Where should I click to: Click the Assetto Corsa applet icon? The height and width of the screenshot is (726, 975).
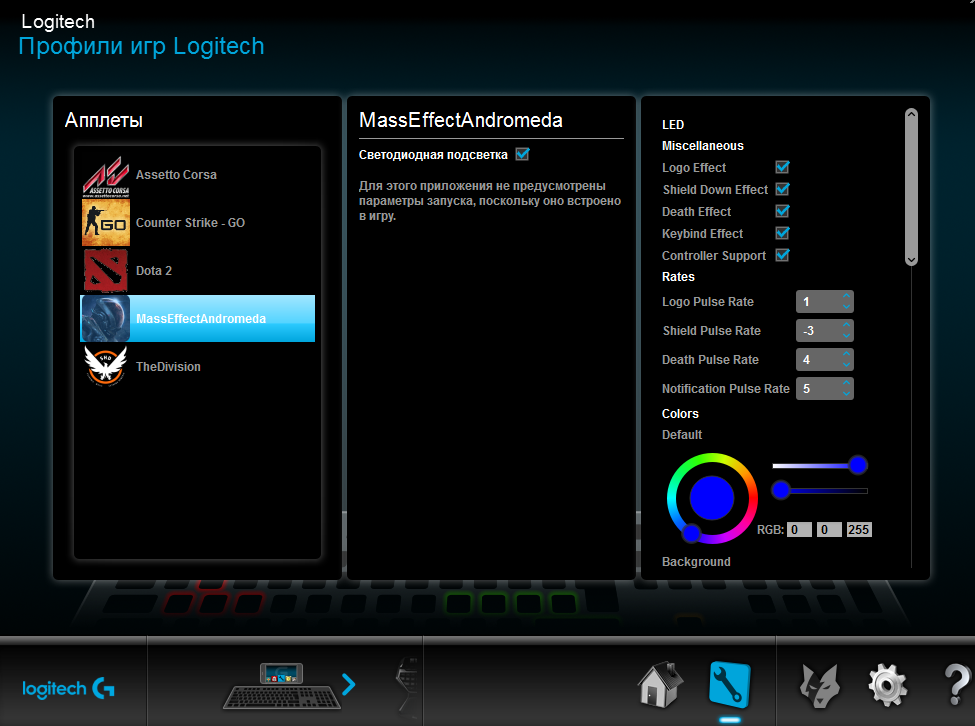pos(106,176)
